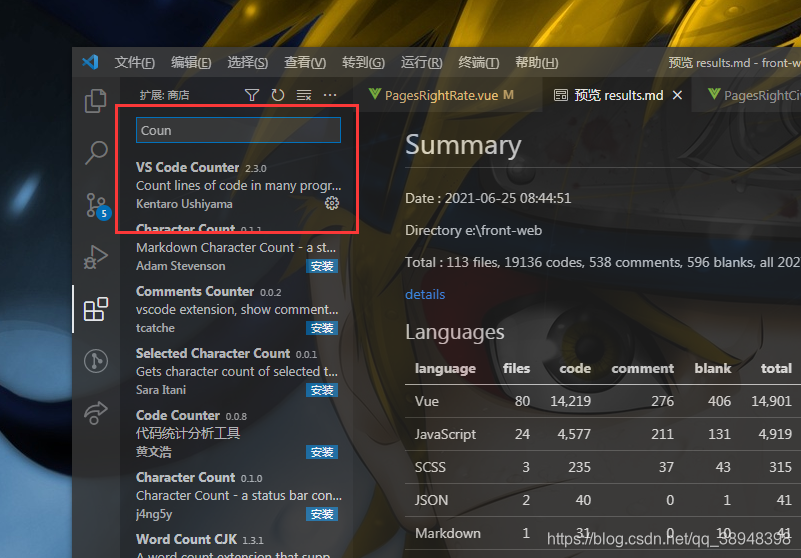The height and width of the screenshot is (558, 801).
Task: Open the Run and Debug view
Action: coord(96,257)
